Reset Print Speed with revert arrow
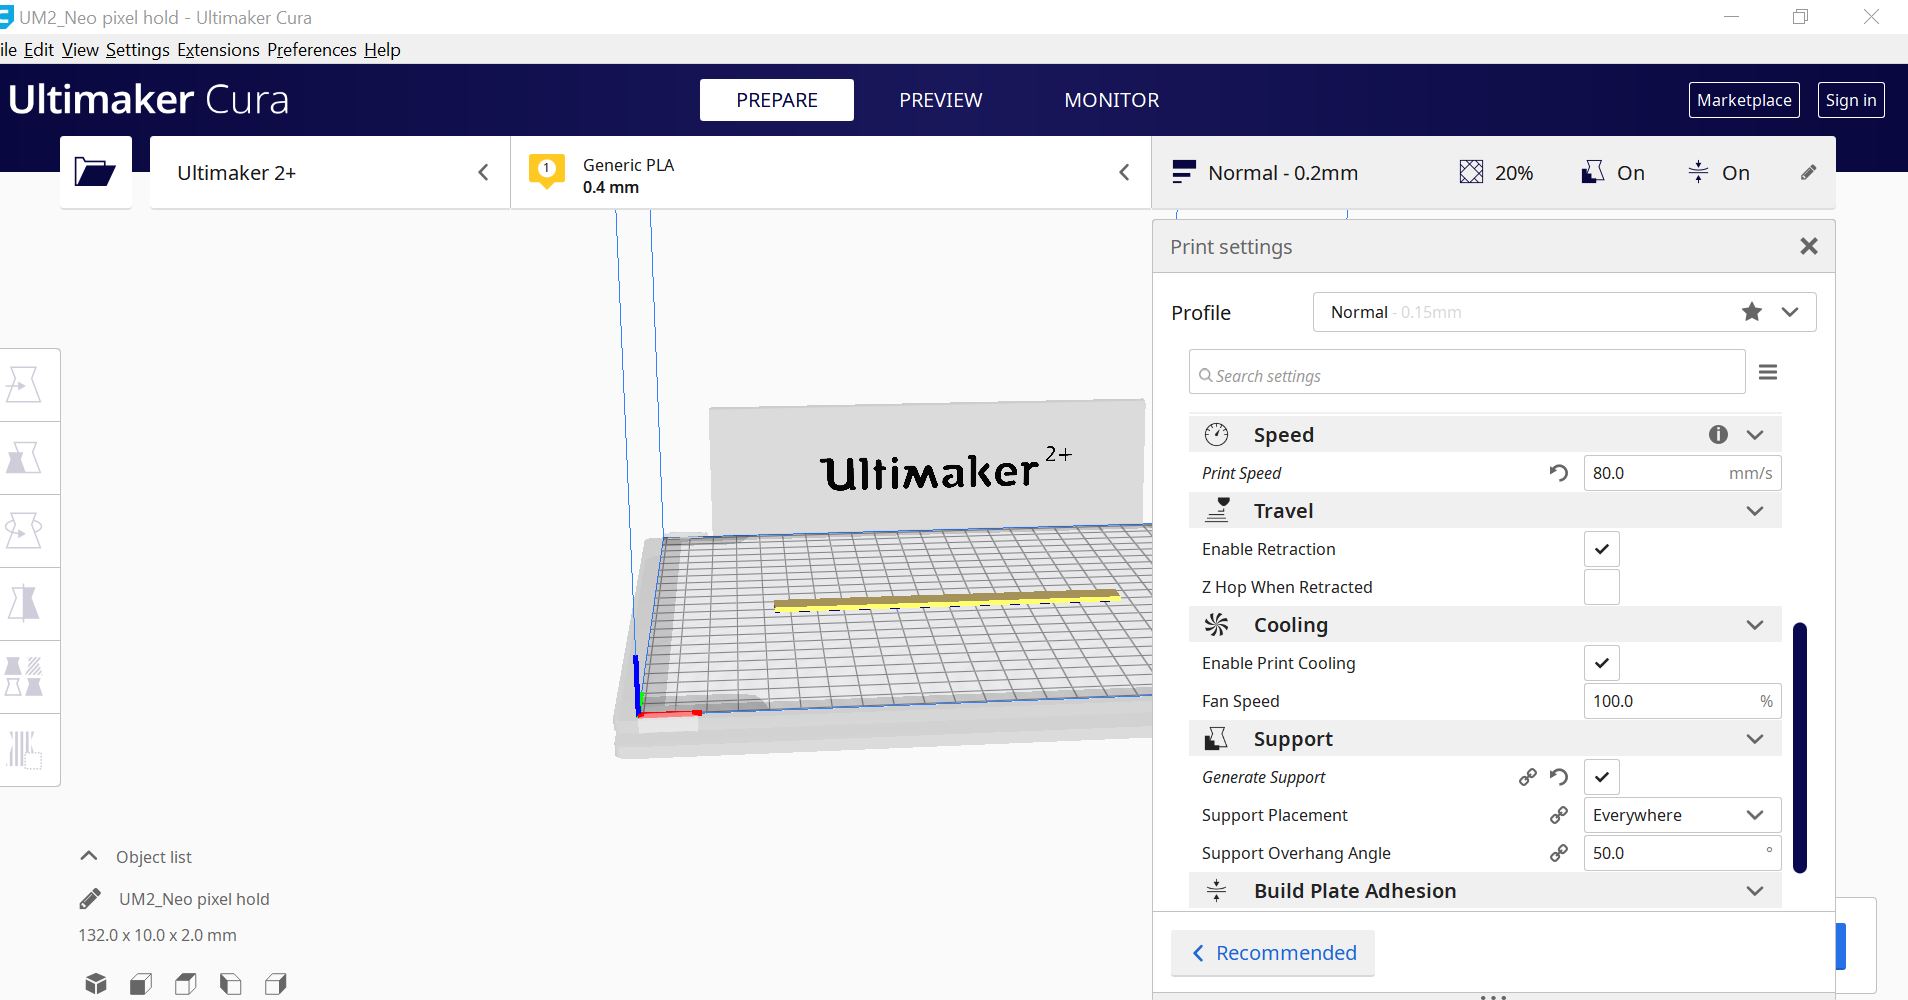This screenshot has height=1000, width=1908. tap(1558, 473)
